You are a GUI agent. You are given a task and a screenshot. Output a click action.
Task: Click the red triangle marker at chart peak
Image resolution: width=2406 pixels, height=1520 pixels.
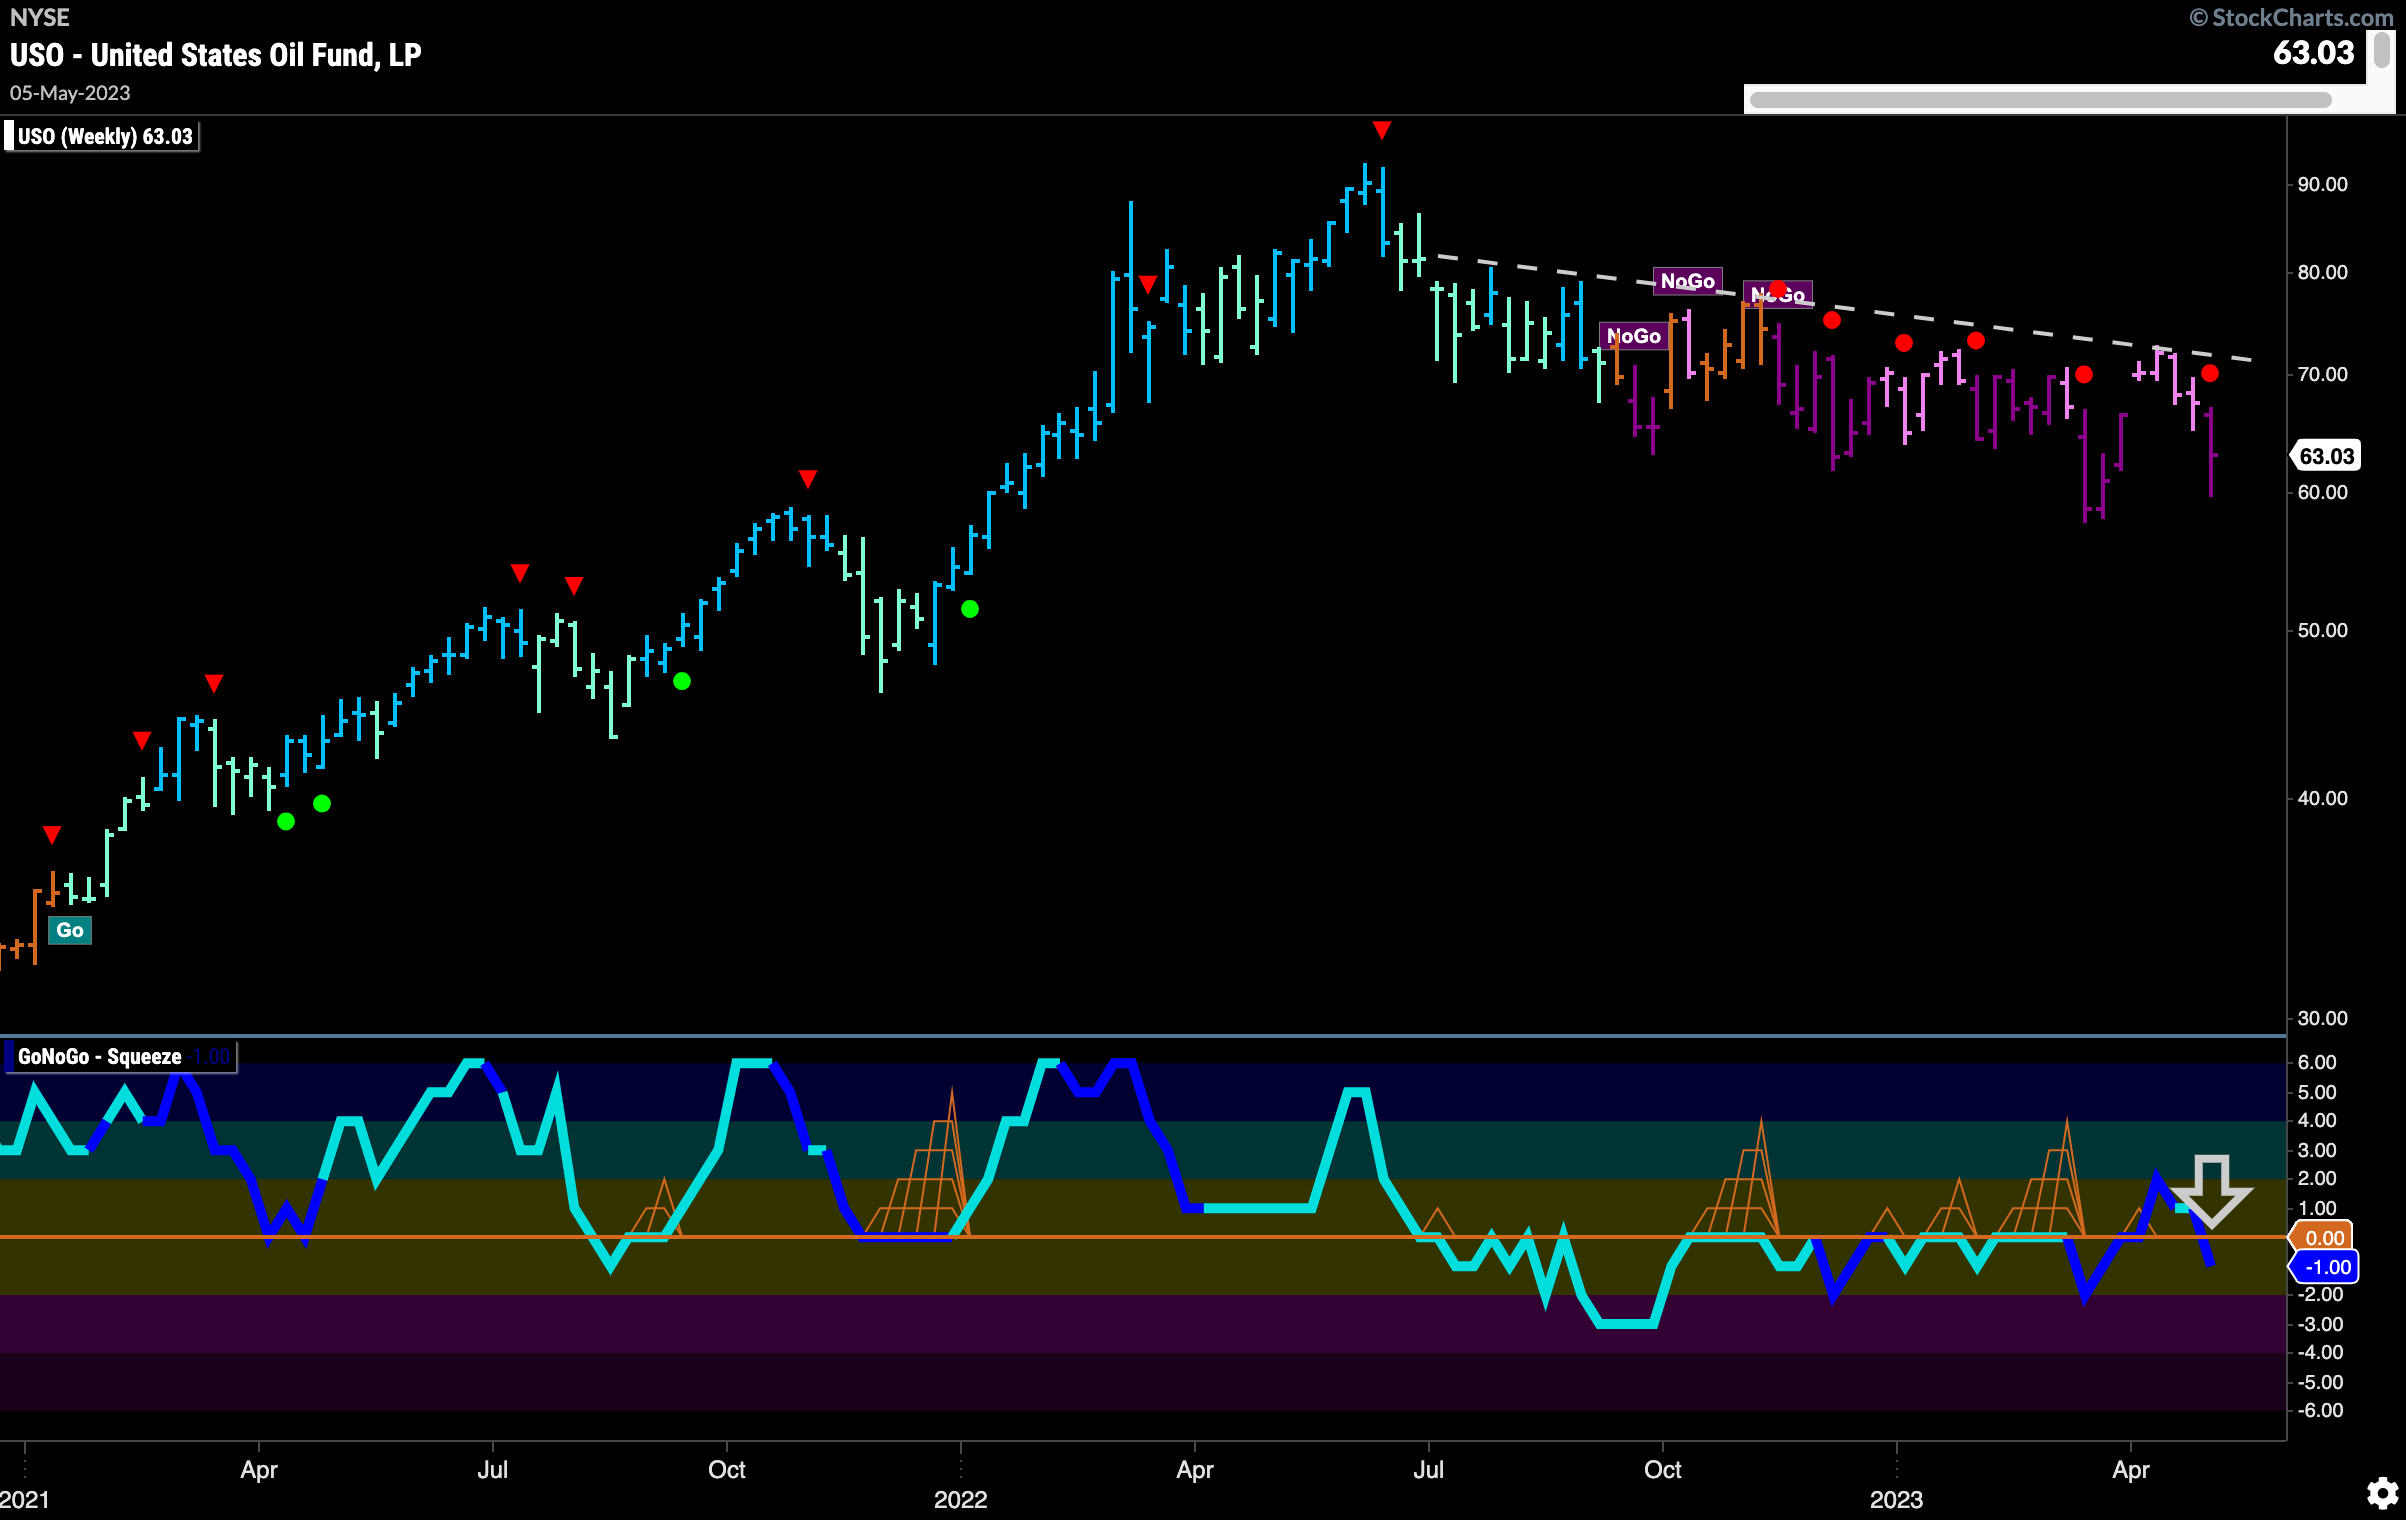[x=1382, y=130]
